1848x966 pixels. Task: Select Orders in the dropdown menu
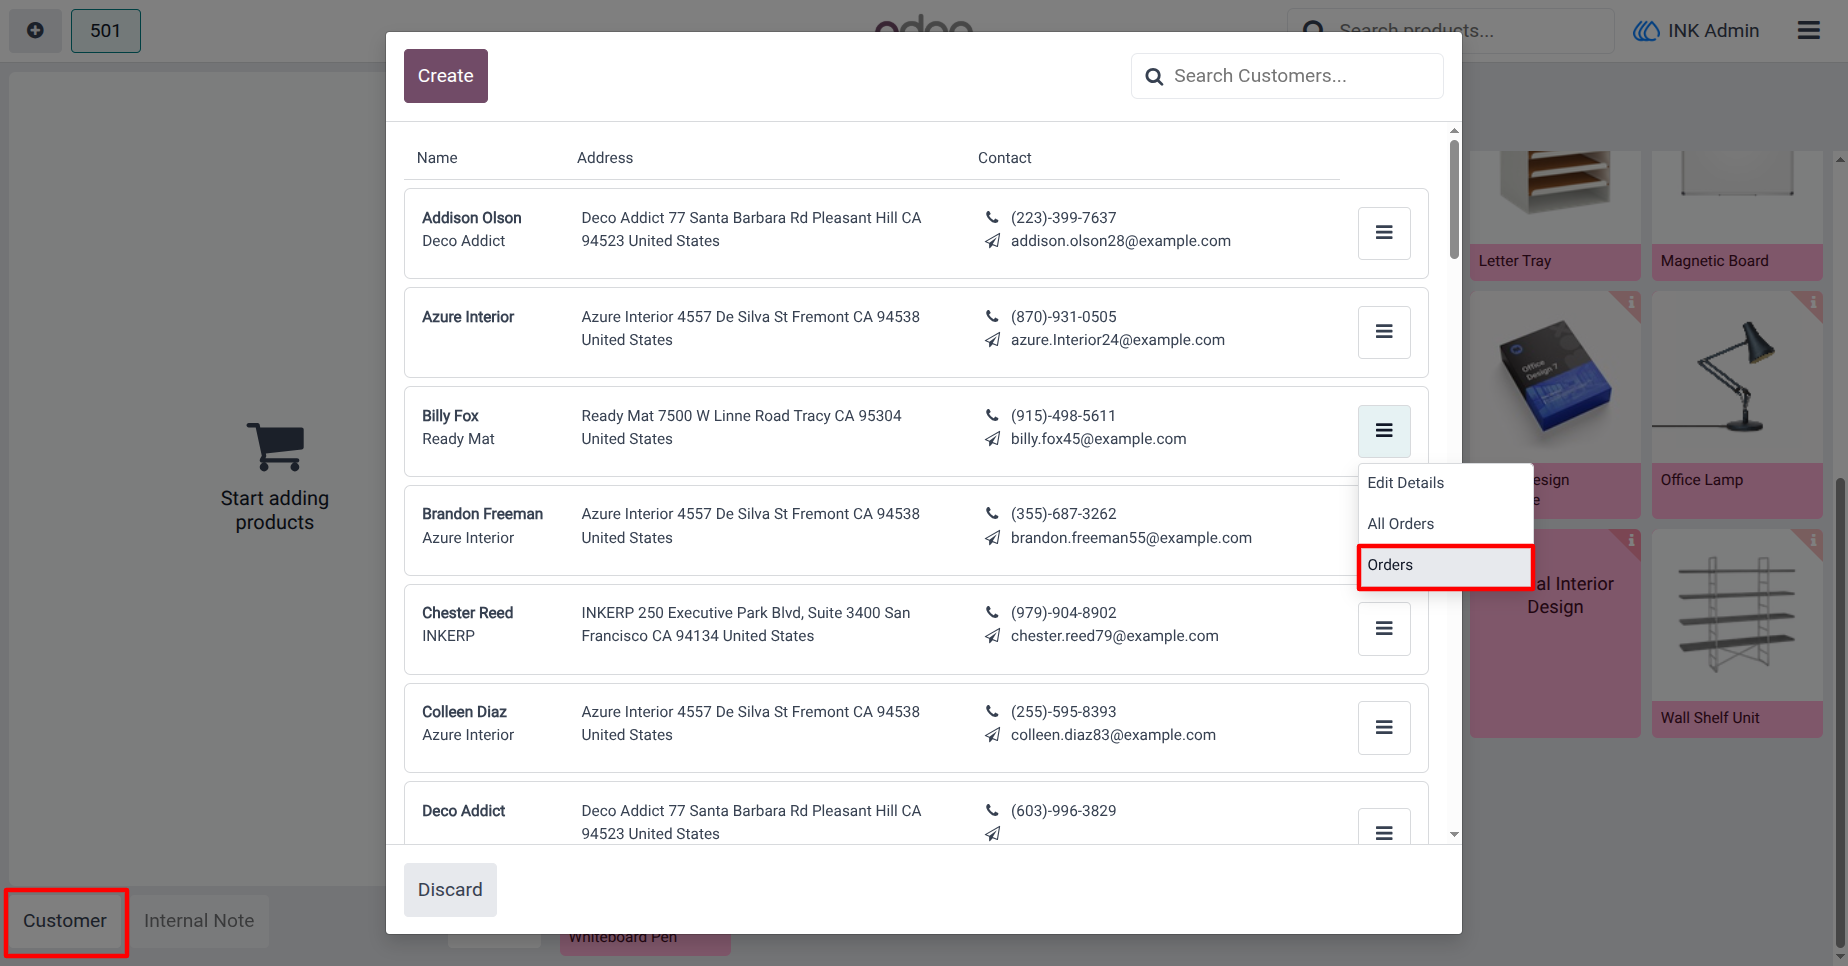(x=1445, y=566)
